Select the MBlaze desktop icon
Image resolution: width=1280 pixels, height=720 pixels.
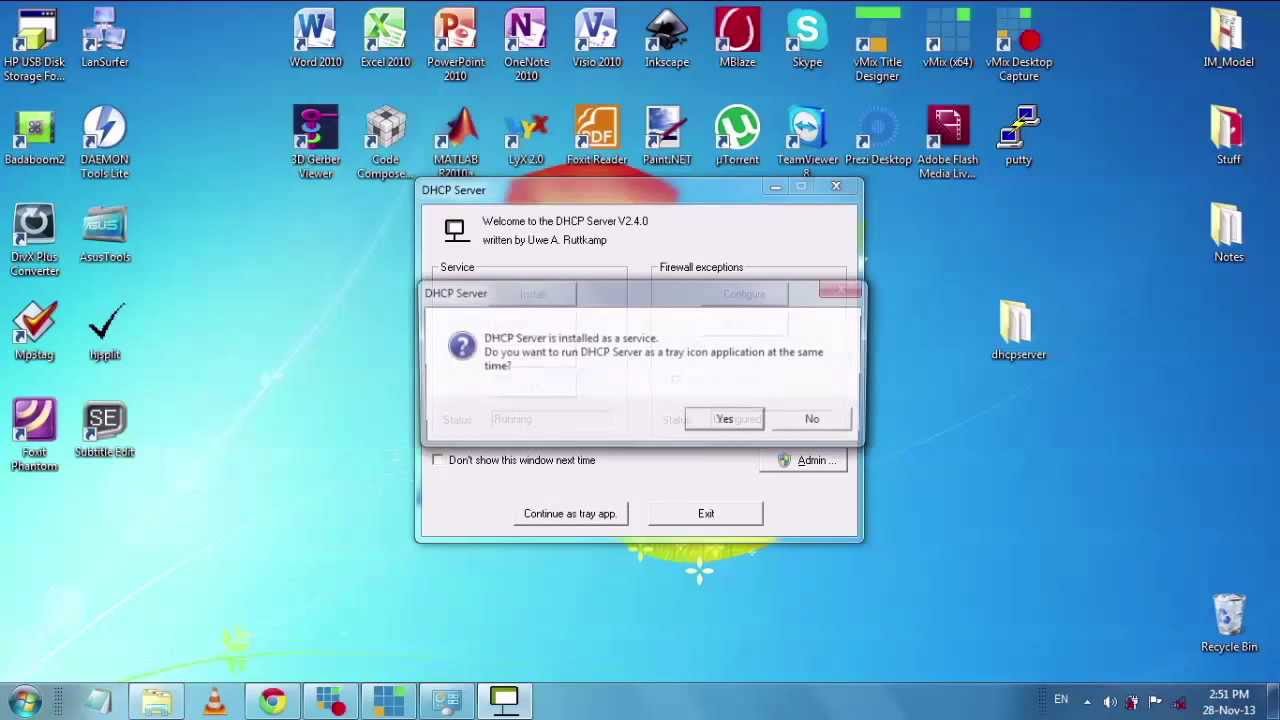point(737,38)
